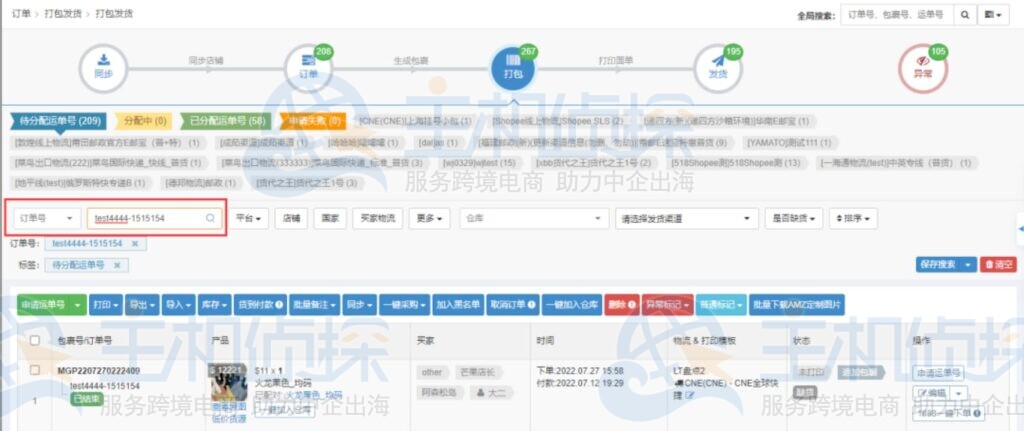1024x431 pixels.
Task: Click 申请运单号 in the row actions
Action: pos(938,373)
